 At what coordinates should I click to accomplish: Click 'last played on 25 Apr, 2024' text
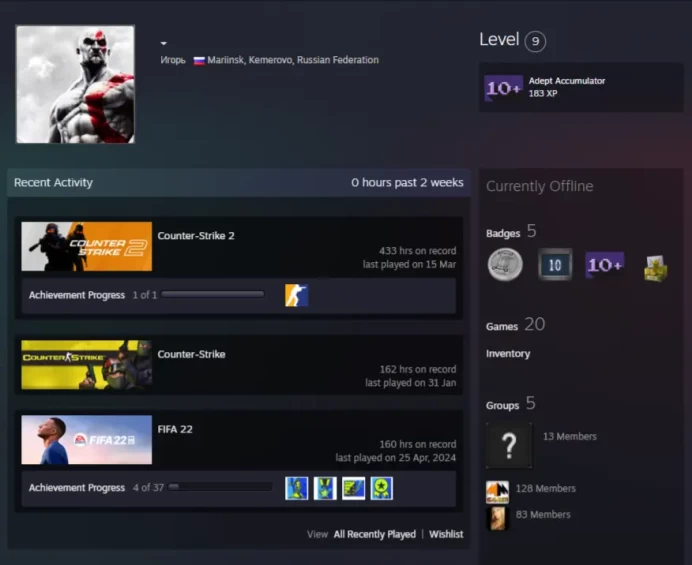[395, 458]
